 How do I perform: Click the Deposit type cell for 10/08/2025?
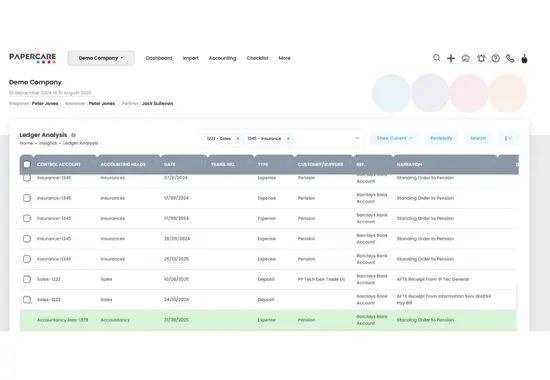[266, 279]
